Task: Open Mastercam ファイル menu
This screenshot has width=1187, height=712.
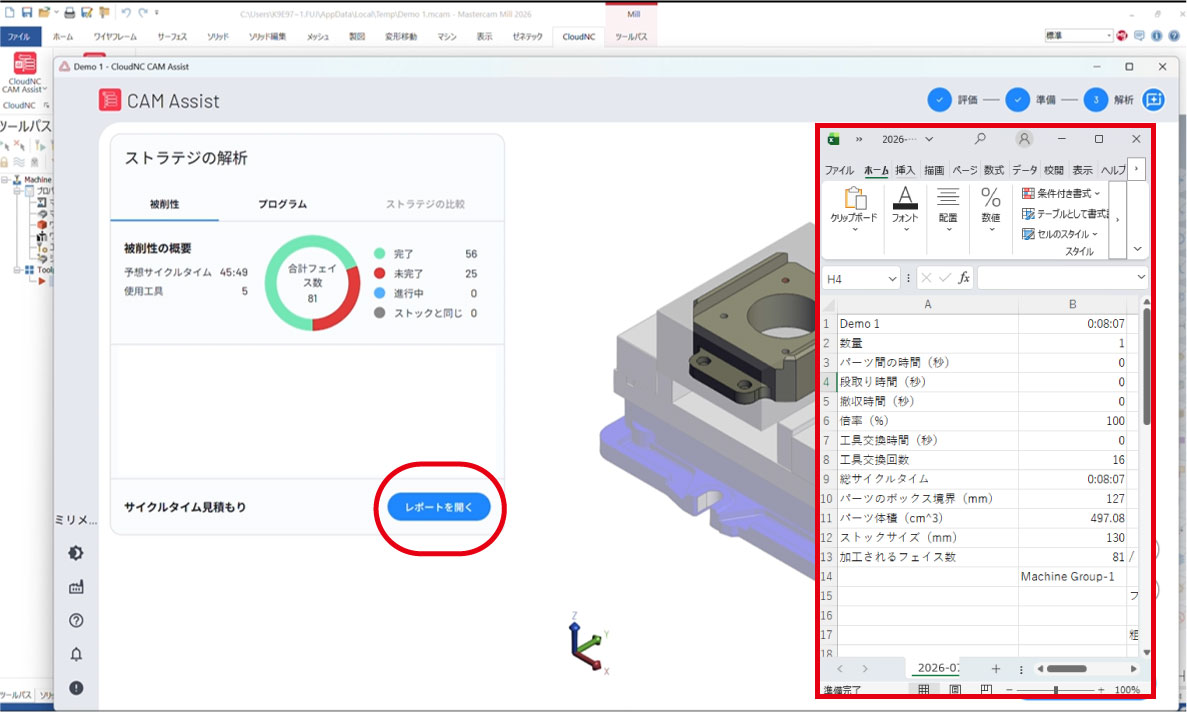Action: (20, 36)
